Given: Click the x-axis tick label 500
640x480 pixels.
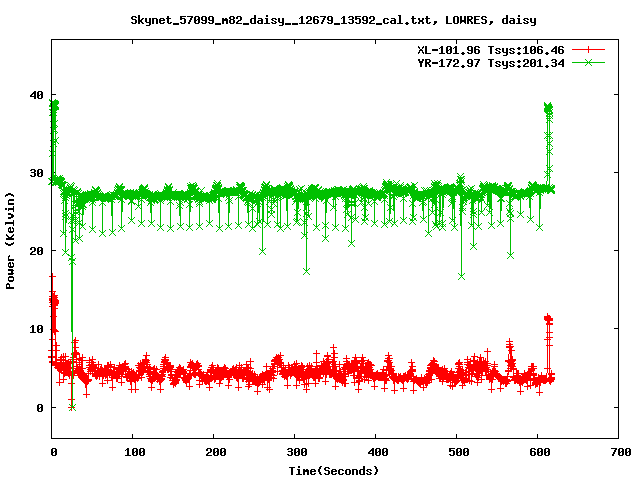Looking at the screenshot, I should click(458, 452).
